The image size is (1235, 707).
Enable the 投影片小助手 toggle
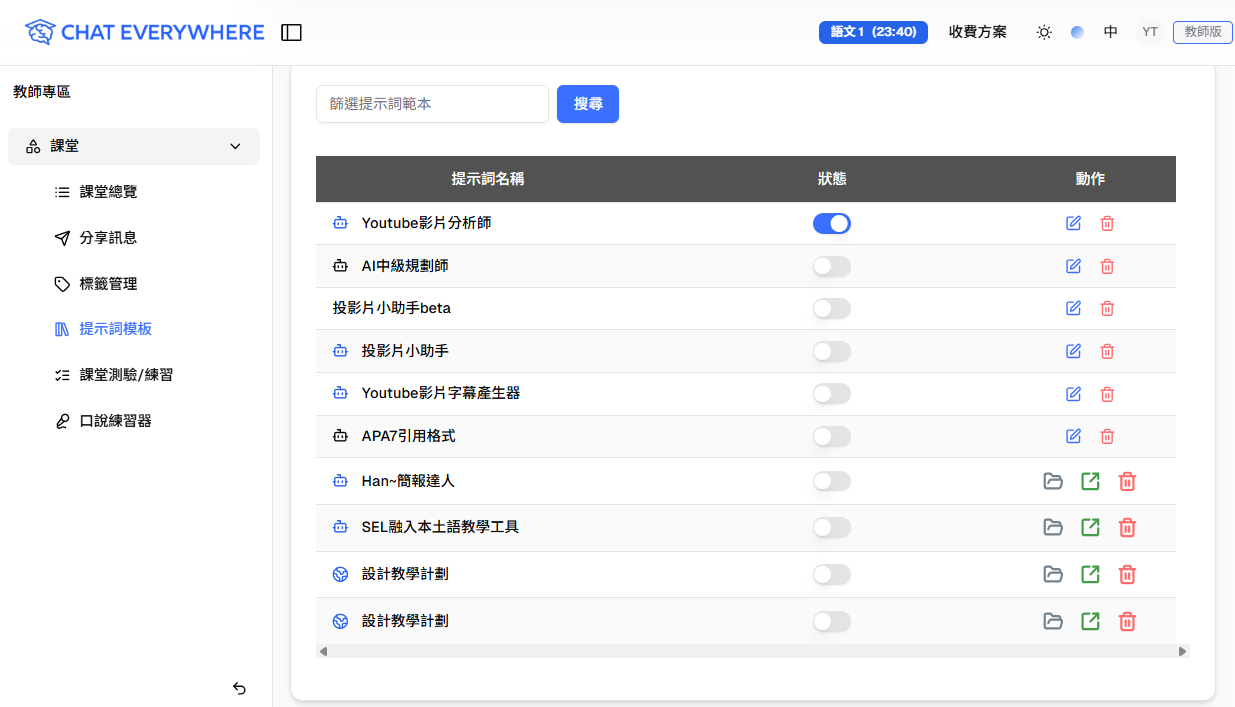832,351
